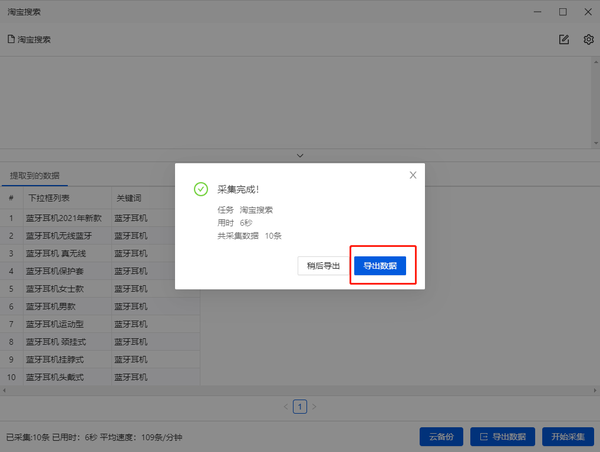Image resolution: width=600 pixels, height=452 pixels.
Task: Select row 蓝牙耳机运动型
Action: [x=100, y=324]
